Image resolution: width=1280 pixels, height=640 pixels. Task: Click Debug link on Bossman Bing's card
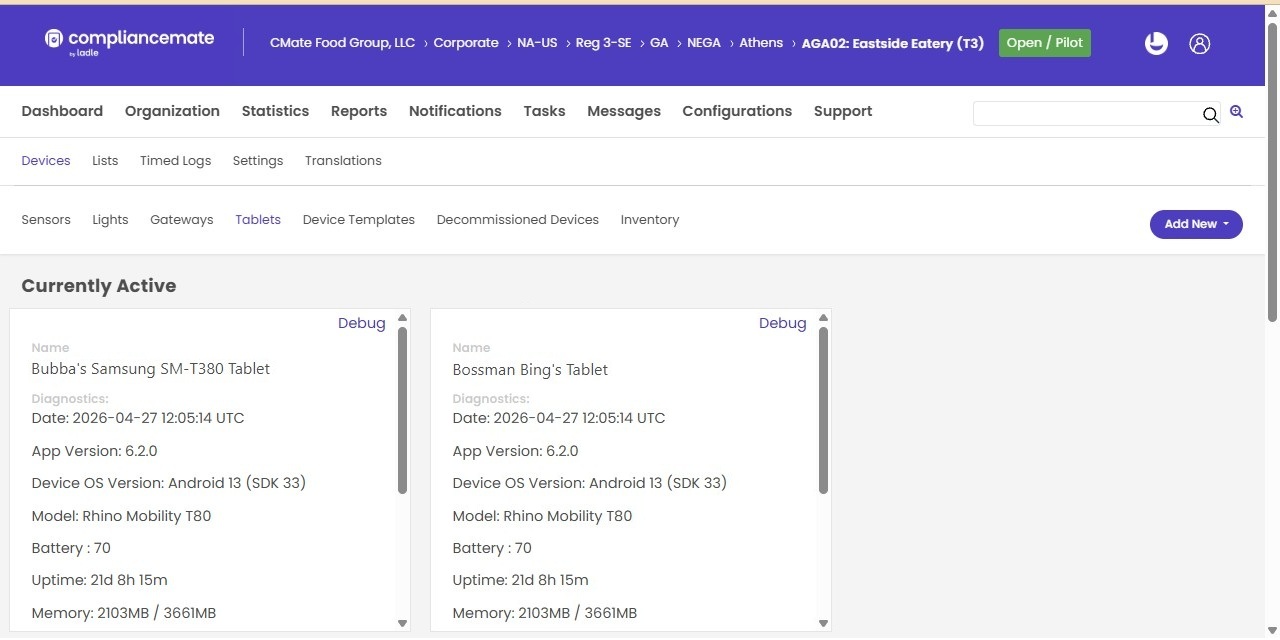pyautogui.click(x=783, y=323)
